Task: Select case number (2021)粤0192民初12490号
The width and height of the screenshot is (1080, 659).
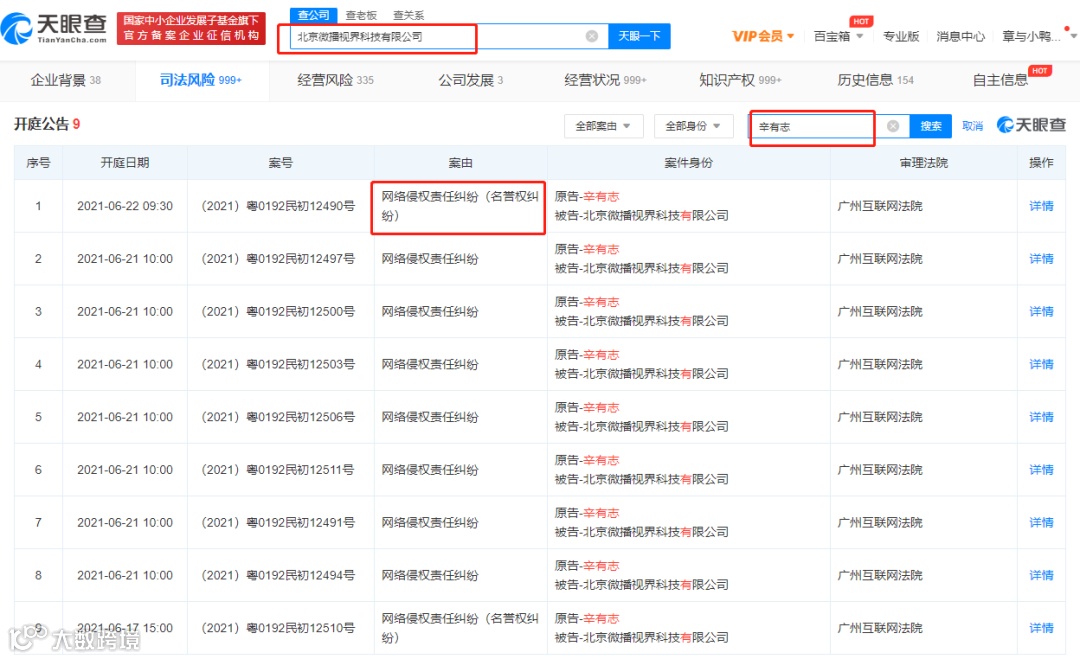Action: coord(278,206)
